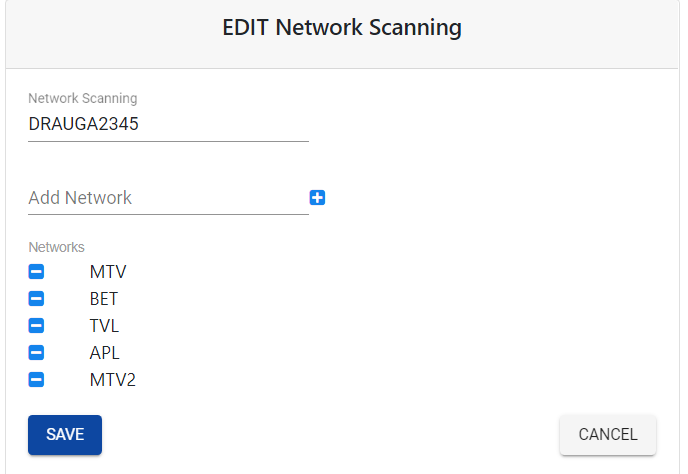The image size is (688, 474).
Task: Remove the BET network
Action: tap(36, 298)
